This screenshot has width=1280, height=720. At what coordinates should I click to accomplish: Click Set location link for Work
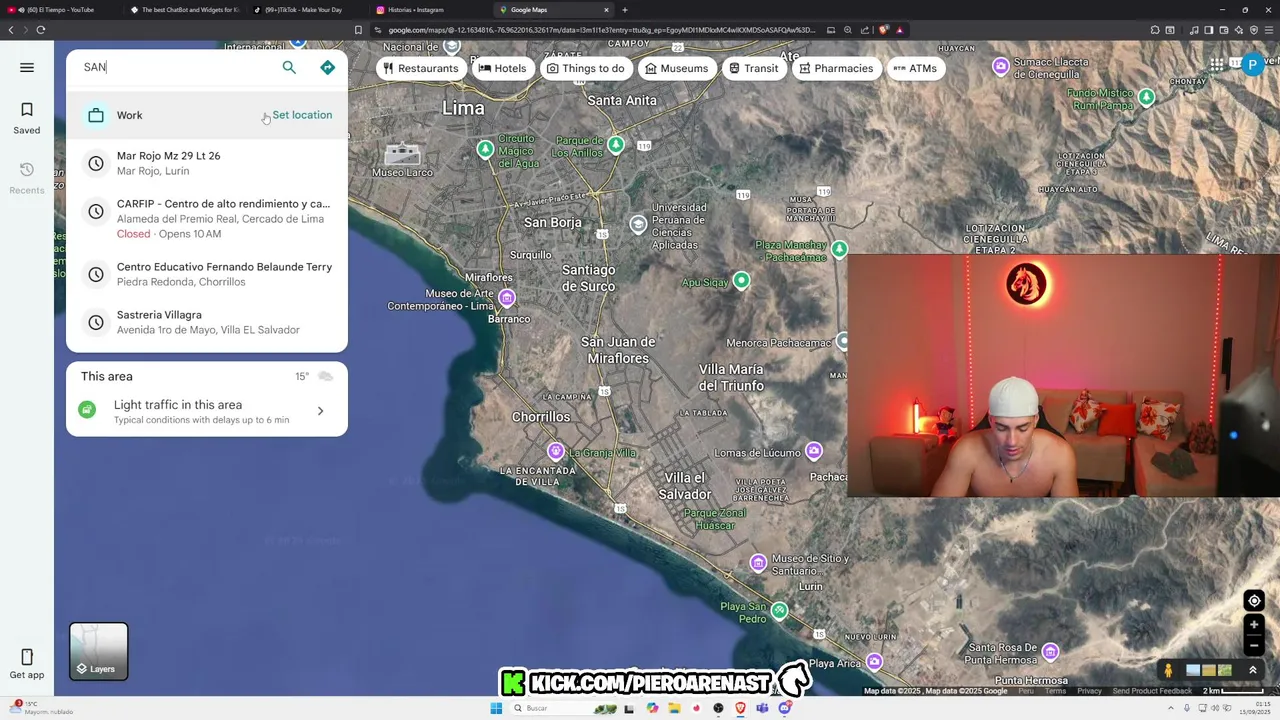tap(302, 115)
